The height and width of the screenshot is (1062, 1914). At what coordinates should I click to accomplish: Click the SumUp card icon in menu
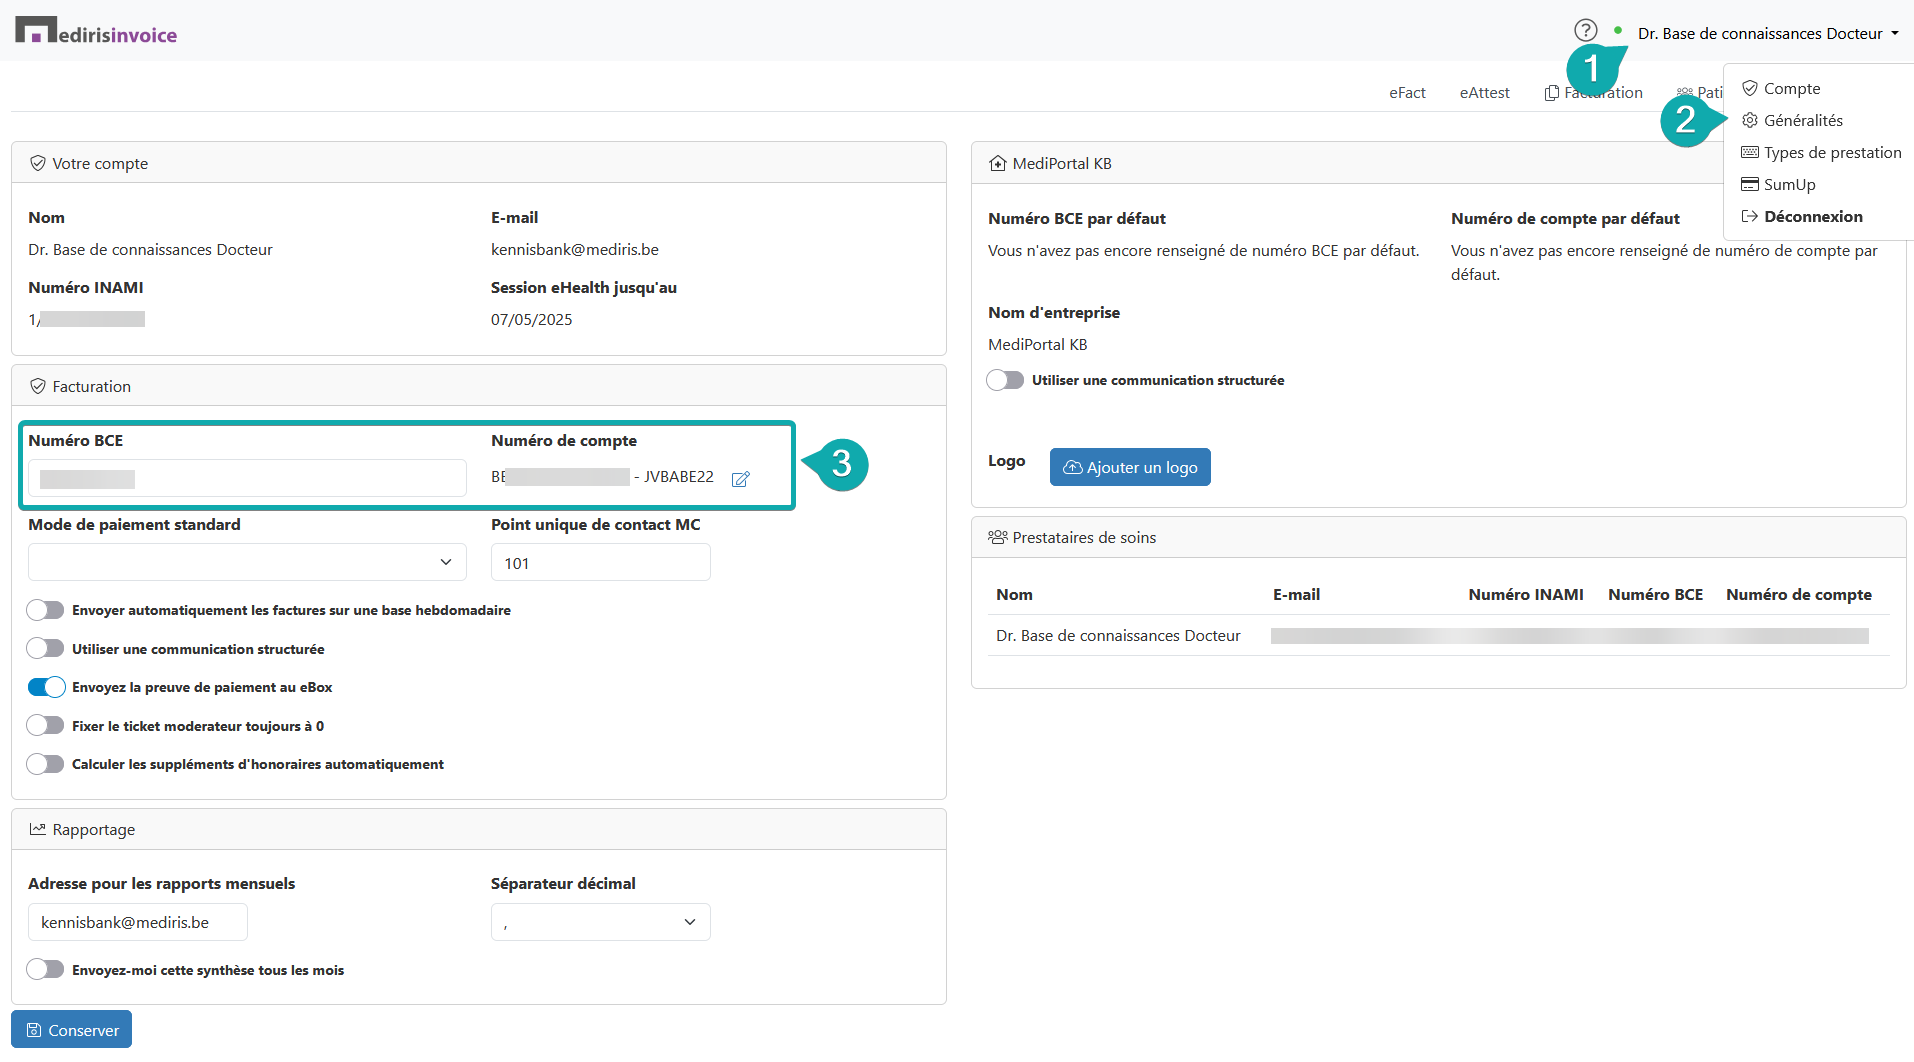click(x=1750, y=184)
